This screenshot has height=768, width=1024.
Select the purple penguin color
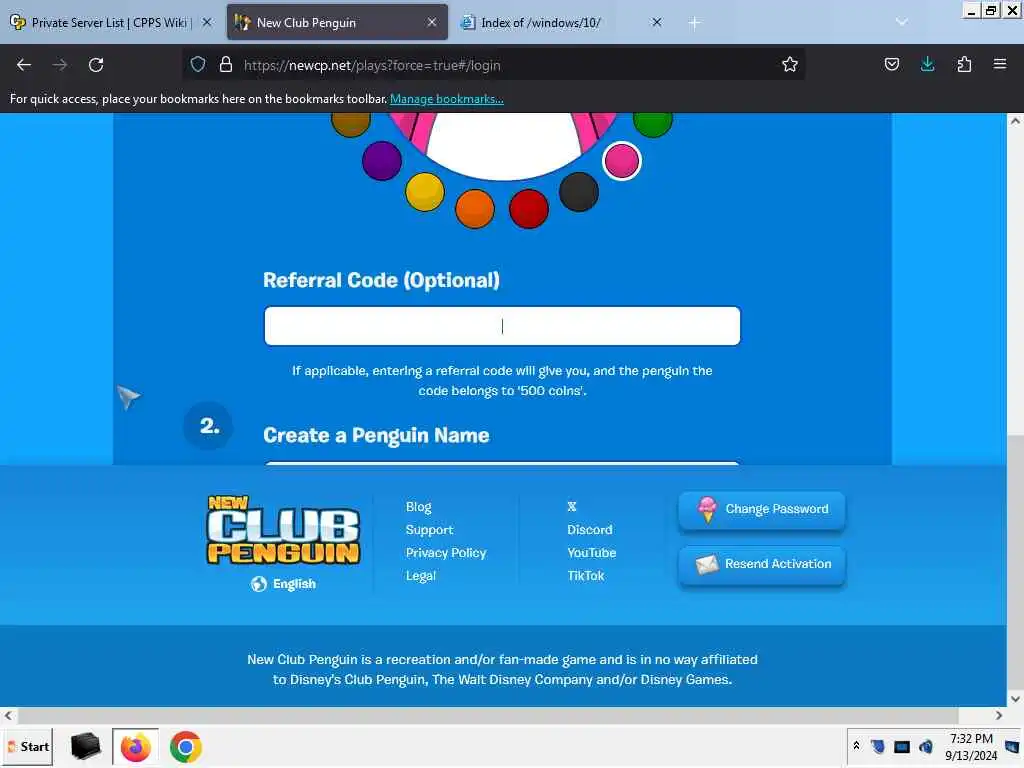[x=382, y=161]
